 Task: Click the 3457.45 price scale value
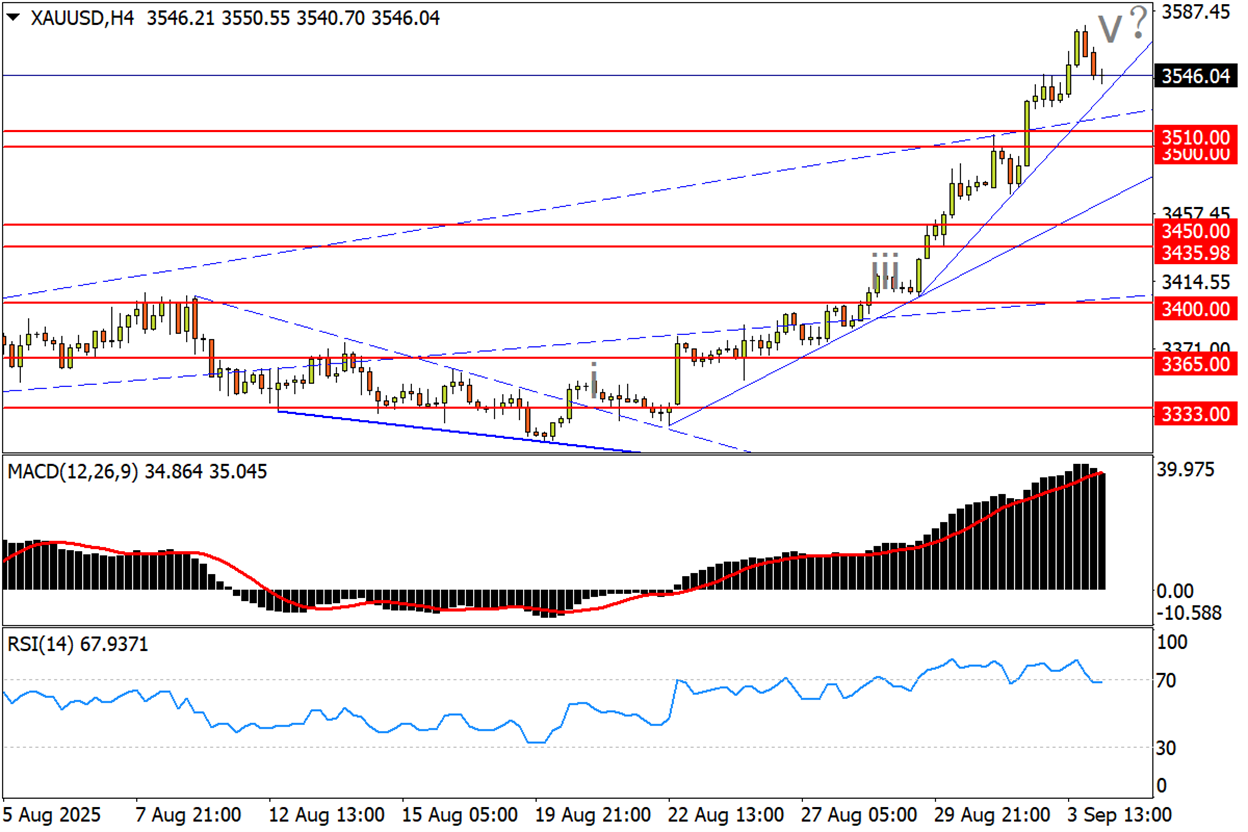click(x=1196, y=213)
